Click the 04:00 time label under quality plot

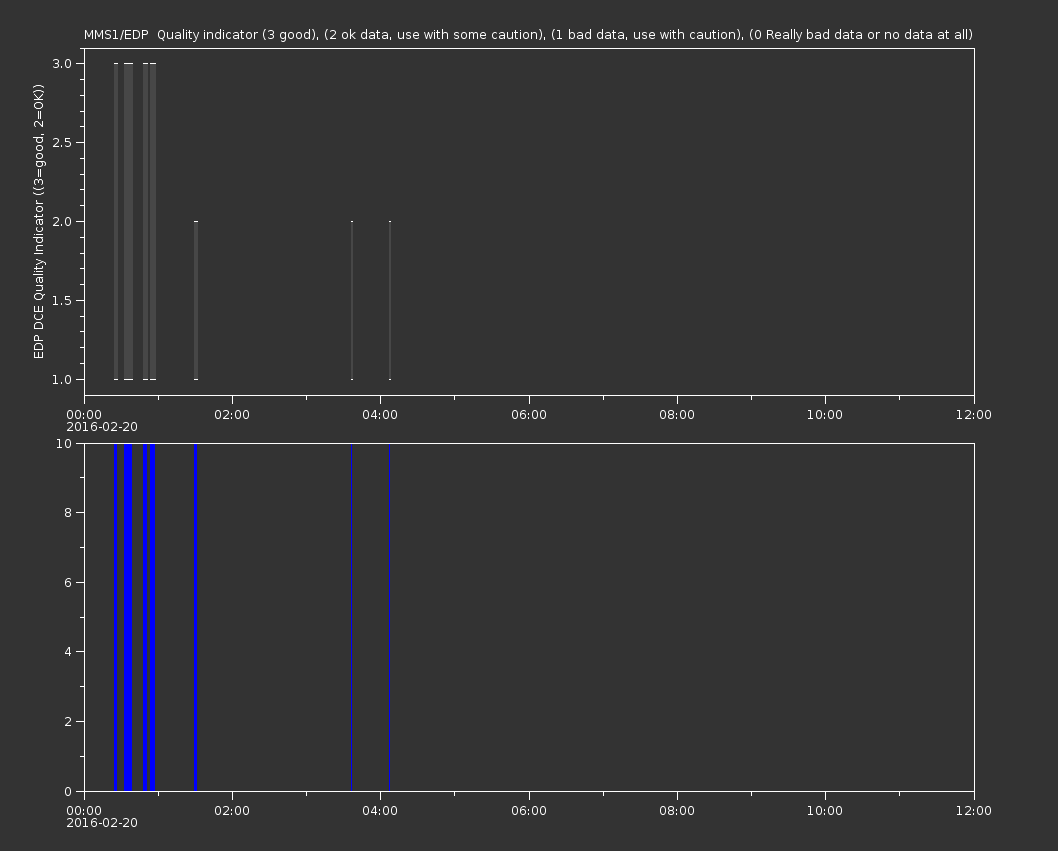(x=380, y=414)
